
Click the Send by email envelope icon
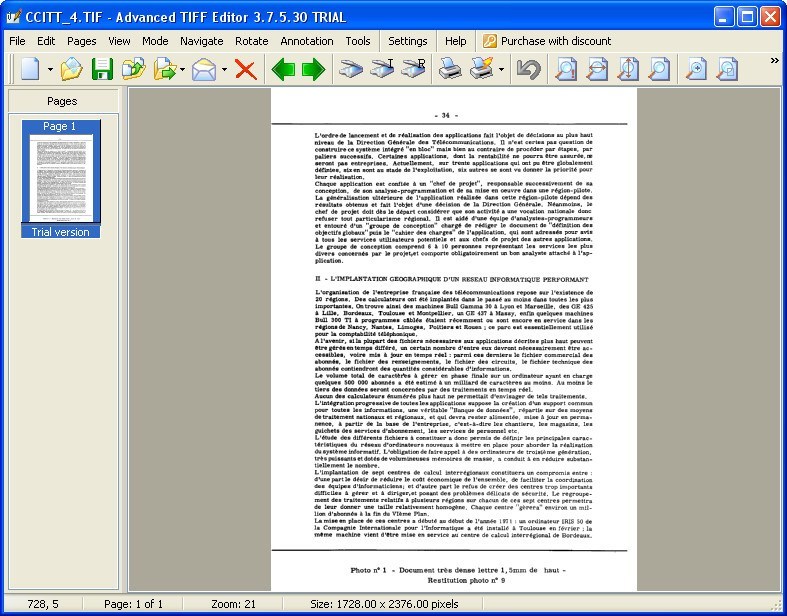pos(204,69)
